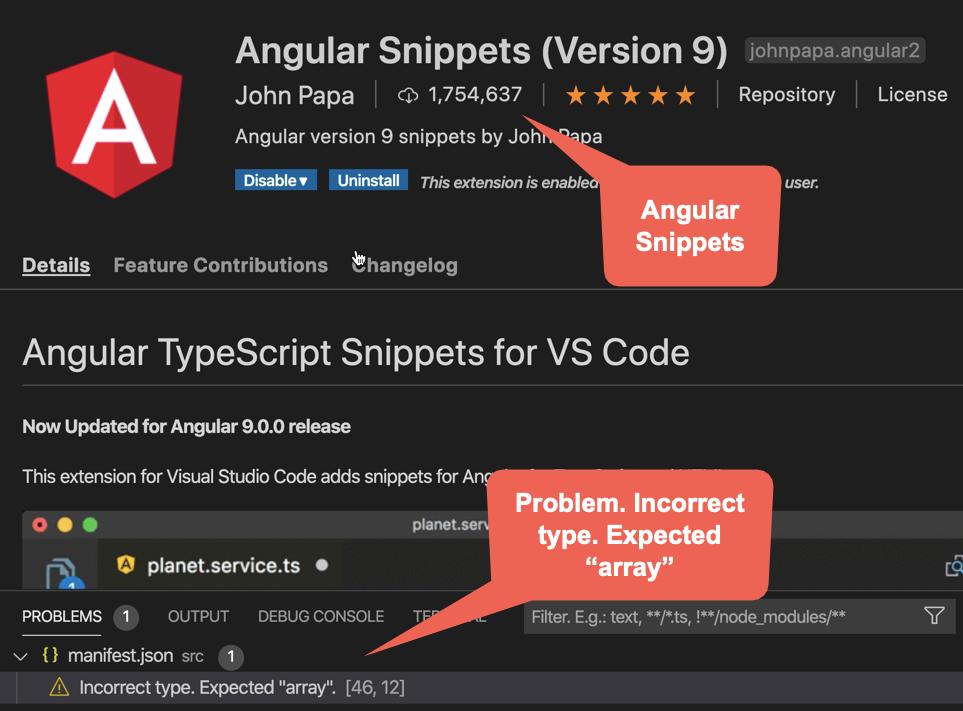This screenshot has height=711, width=963.
Task: Open the License link
Action: click(x=912, y=95)
